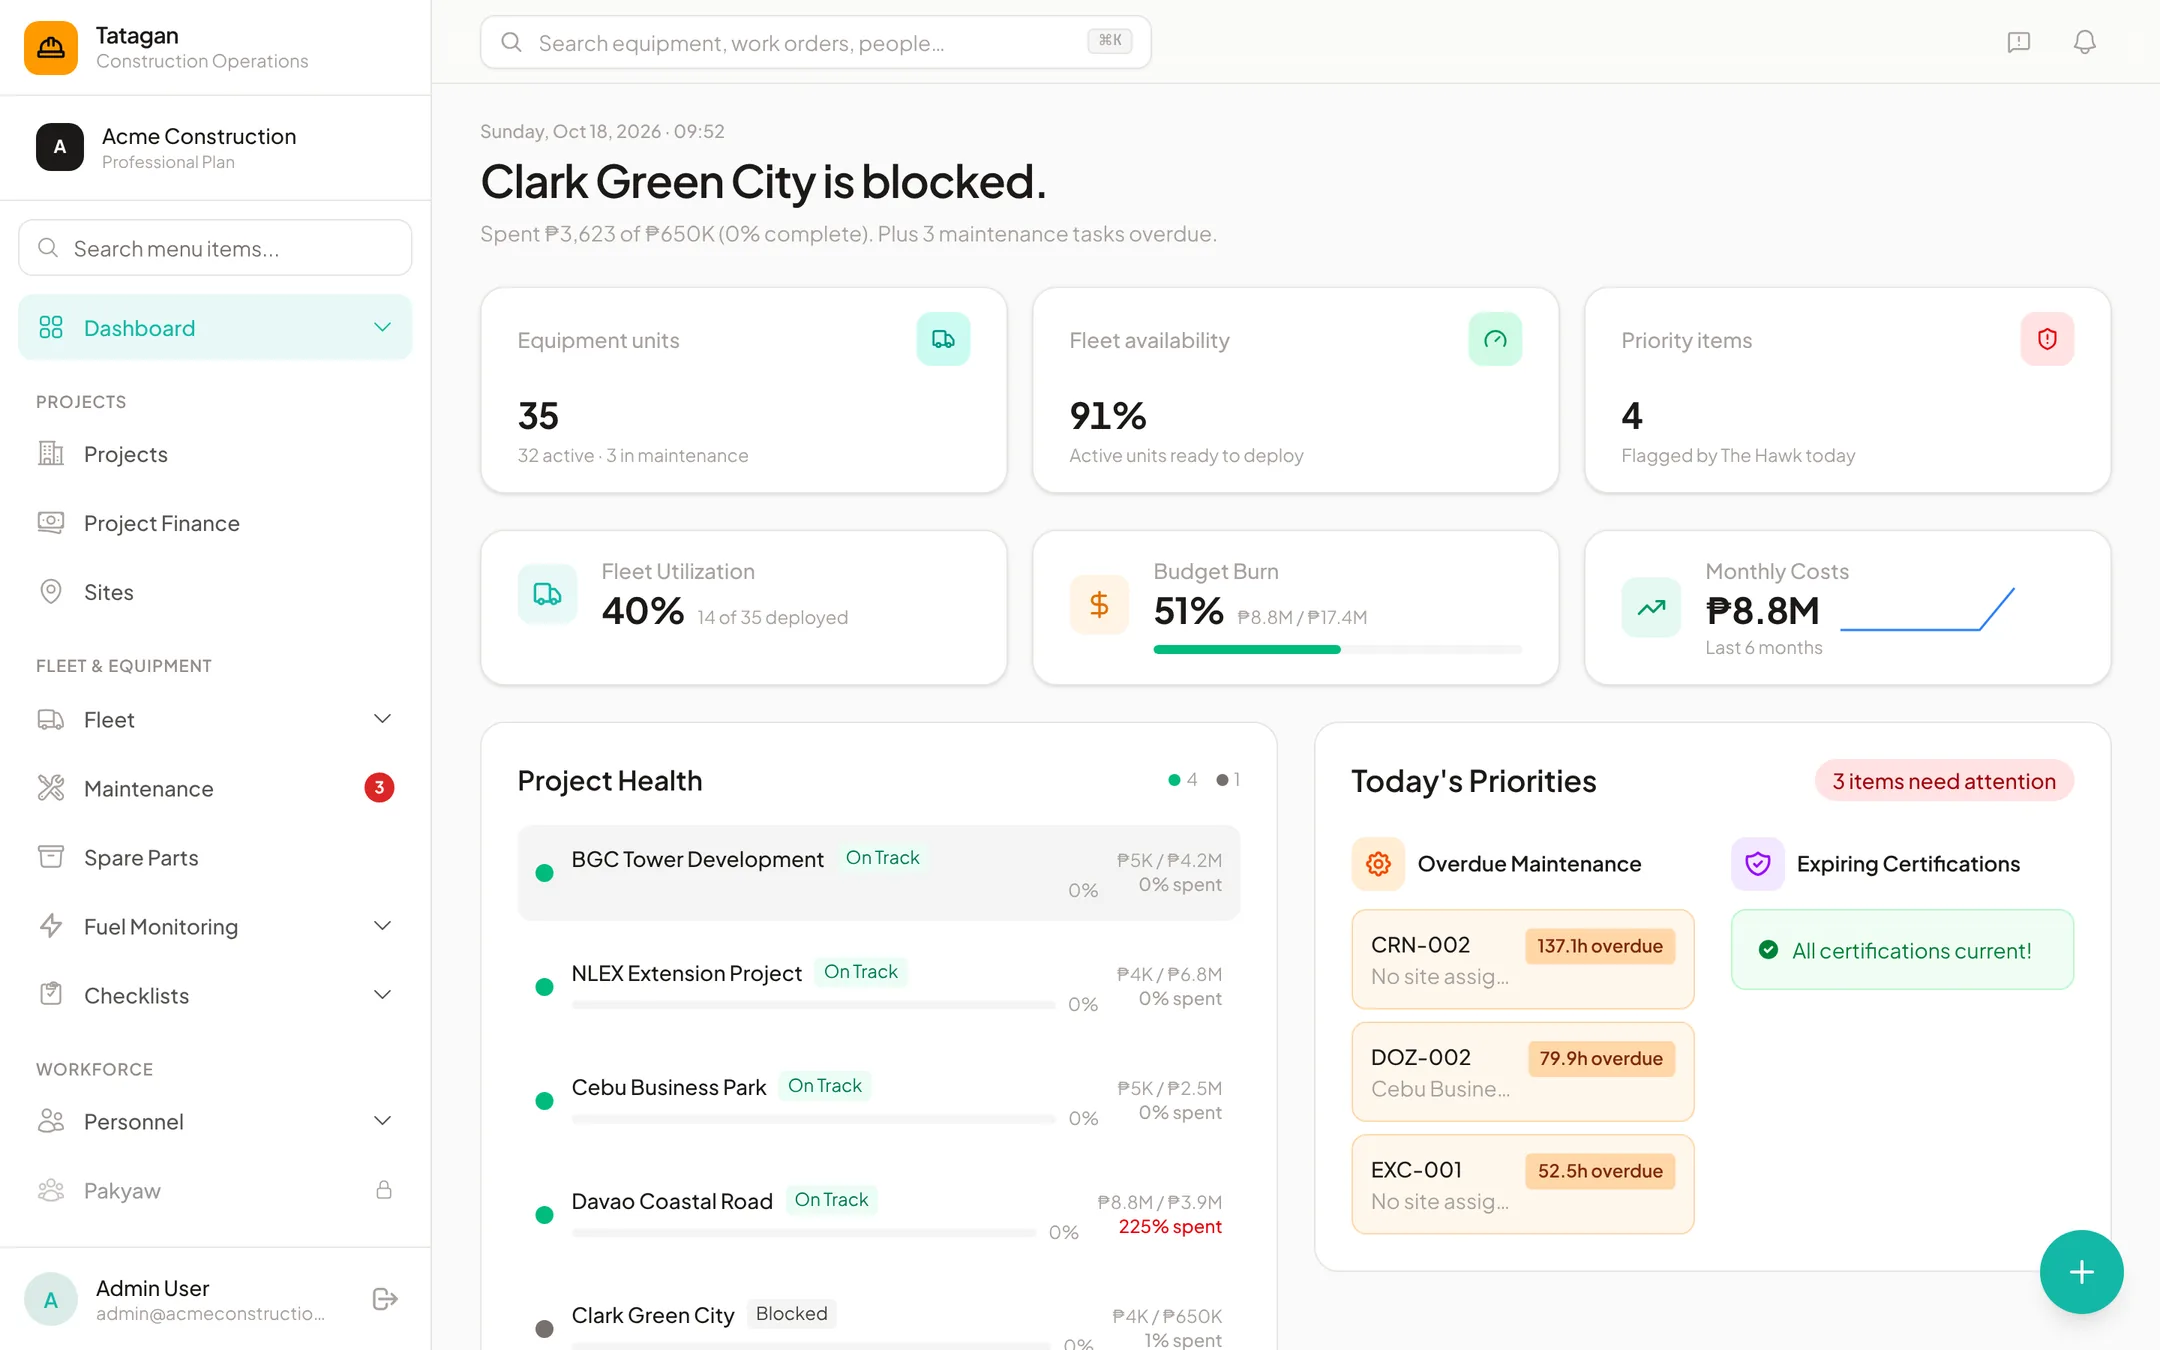This screenshot has height=1350, width=2160.
Task: Open the notifications bell icon
Action: coord(2084,42)
